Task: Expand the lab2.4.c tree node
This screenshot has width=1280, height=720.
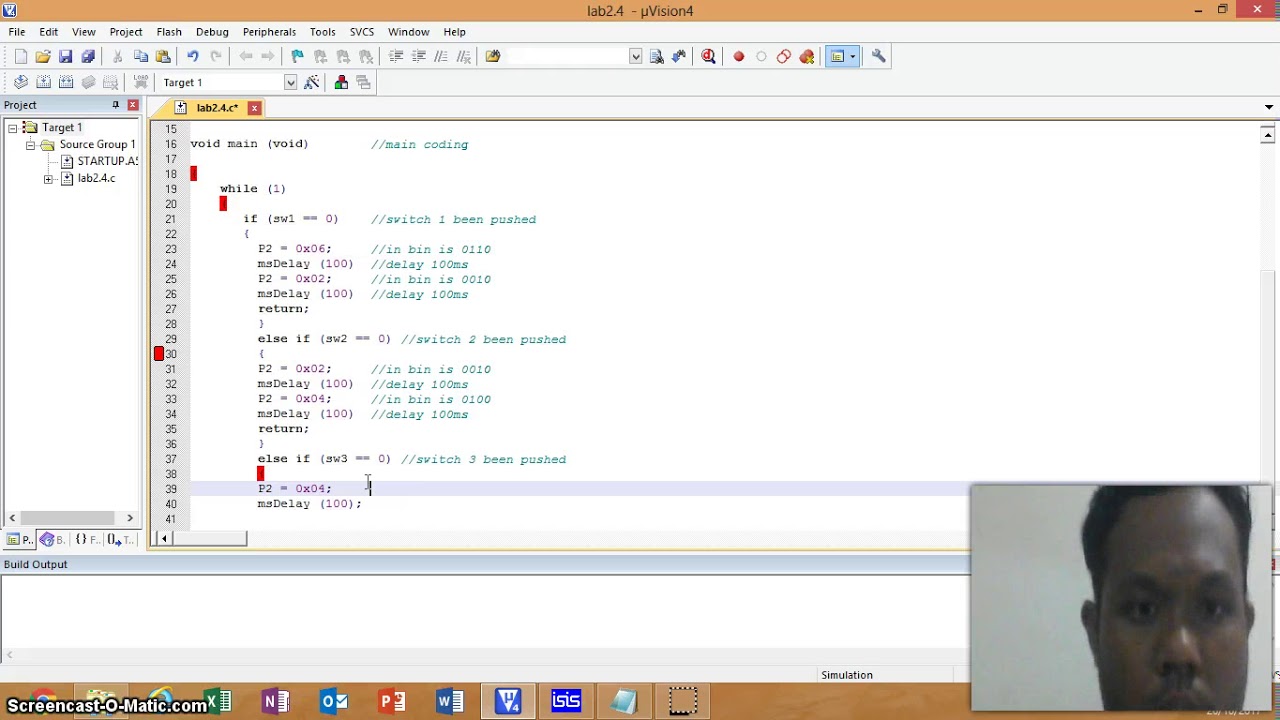Action: click(x=48, y=179)
